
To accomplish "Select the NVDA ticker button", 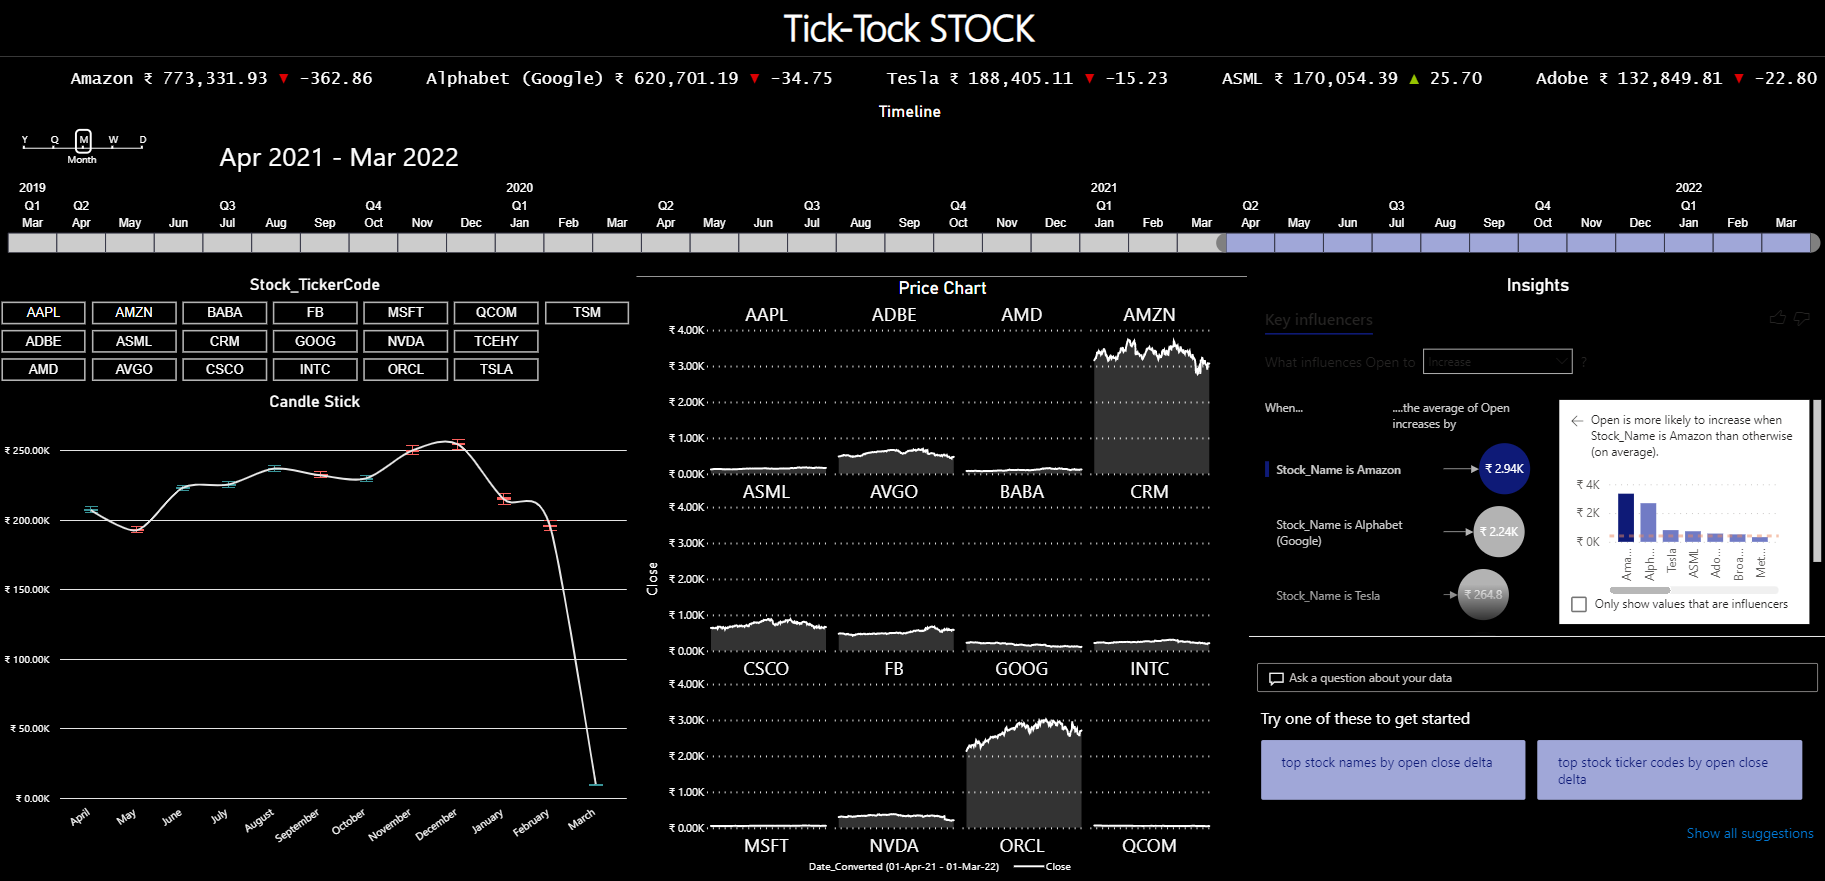I will click(x=406, y=341).
